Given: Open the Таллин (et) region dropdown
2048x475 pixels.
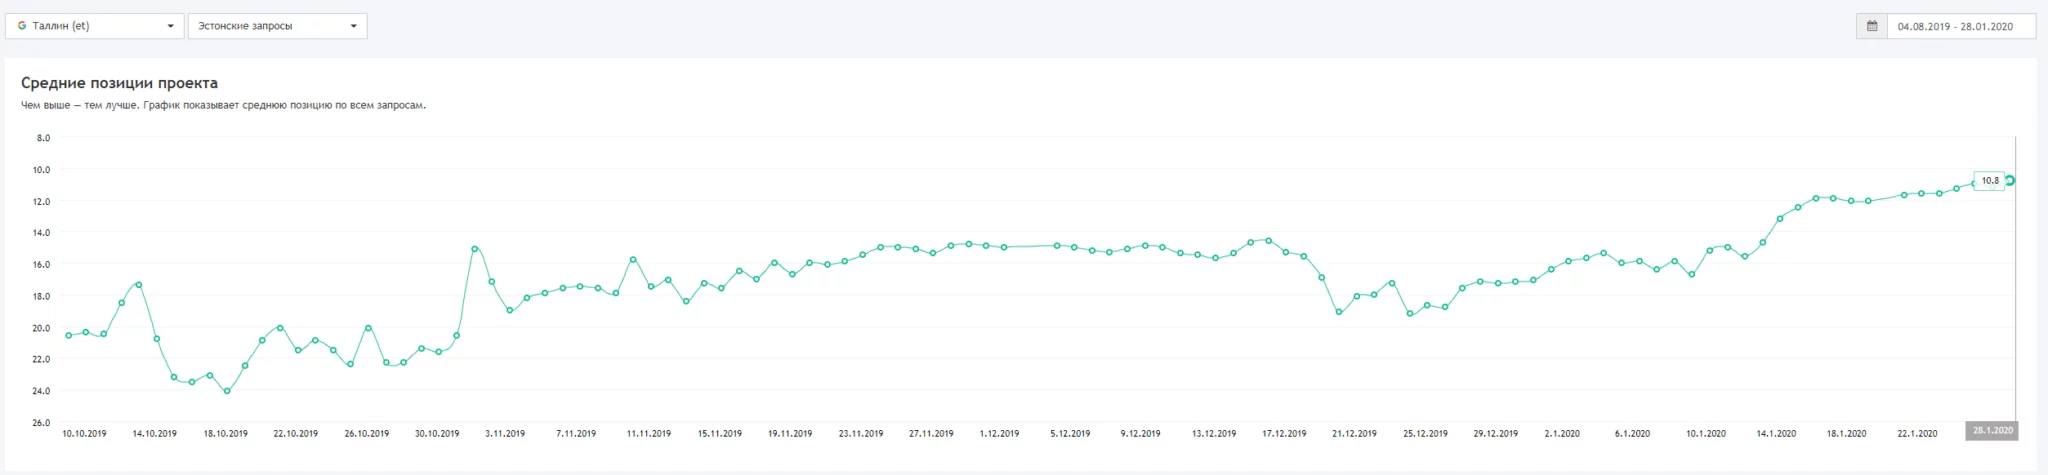Looking at the screenshot, I should (95, 26).
